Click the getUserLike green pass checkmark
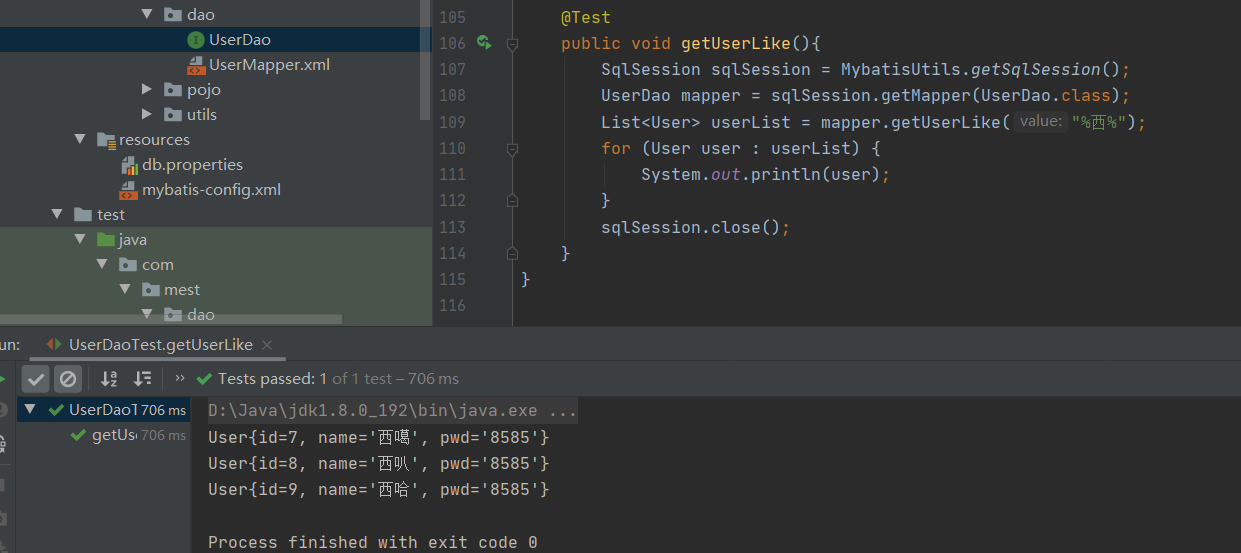The image size is (1241, 553). click(80, 435)
